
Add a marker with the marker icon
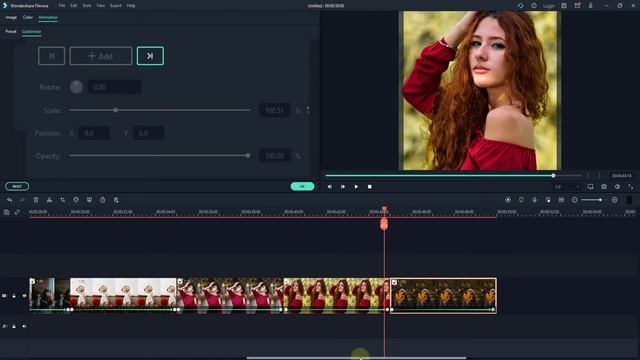click(x=521, y=200)
